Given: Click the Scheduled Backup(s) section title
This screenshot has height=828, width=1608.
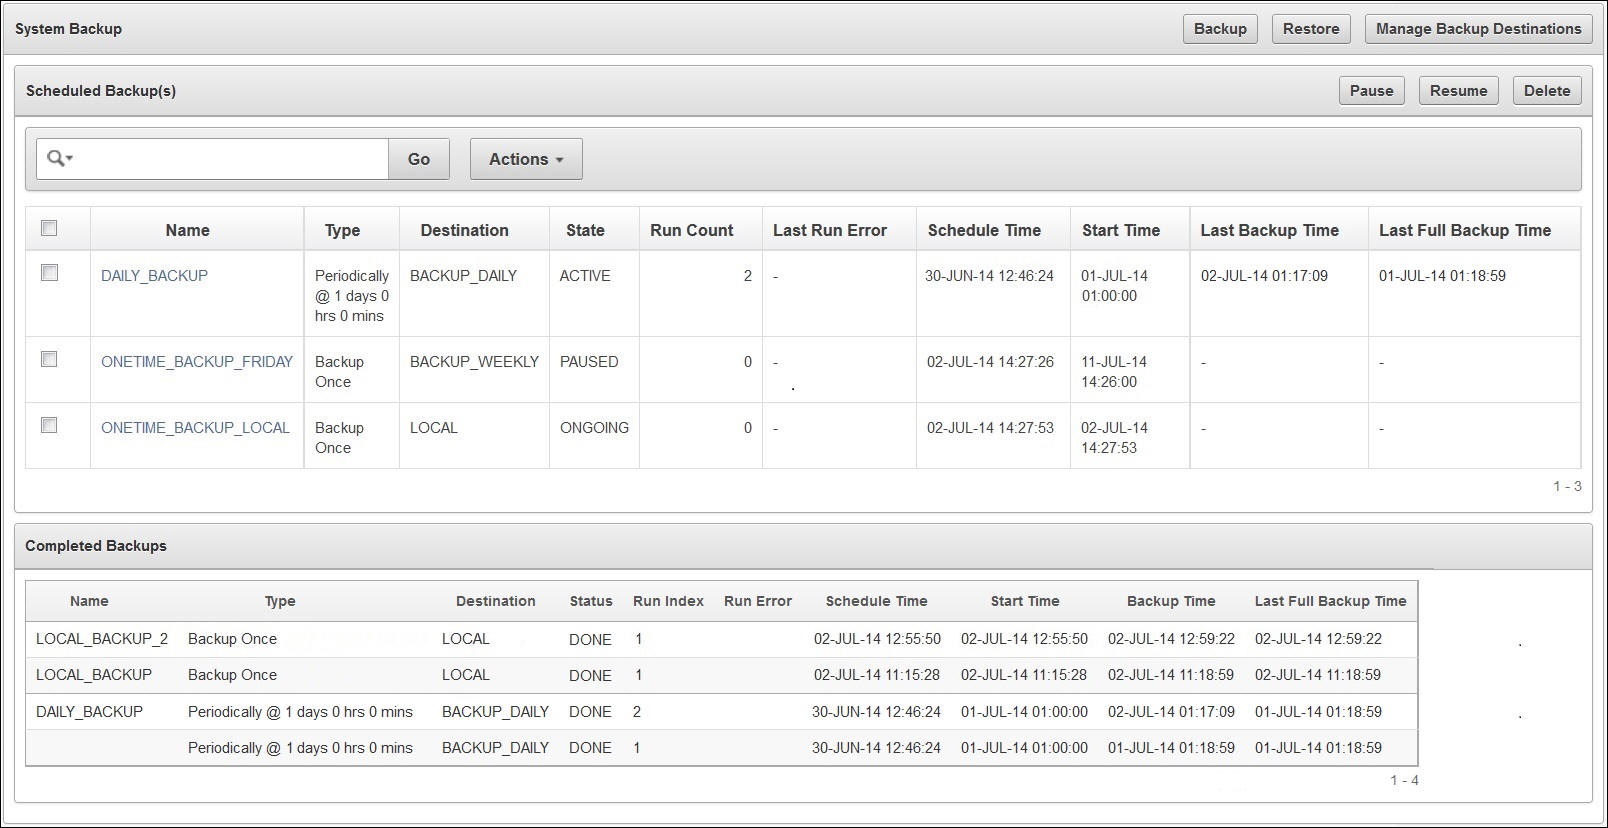Looking at the screenshot, I should [101, 90].
